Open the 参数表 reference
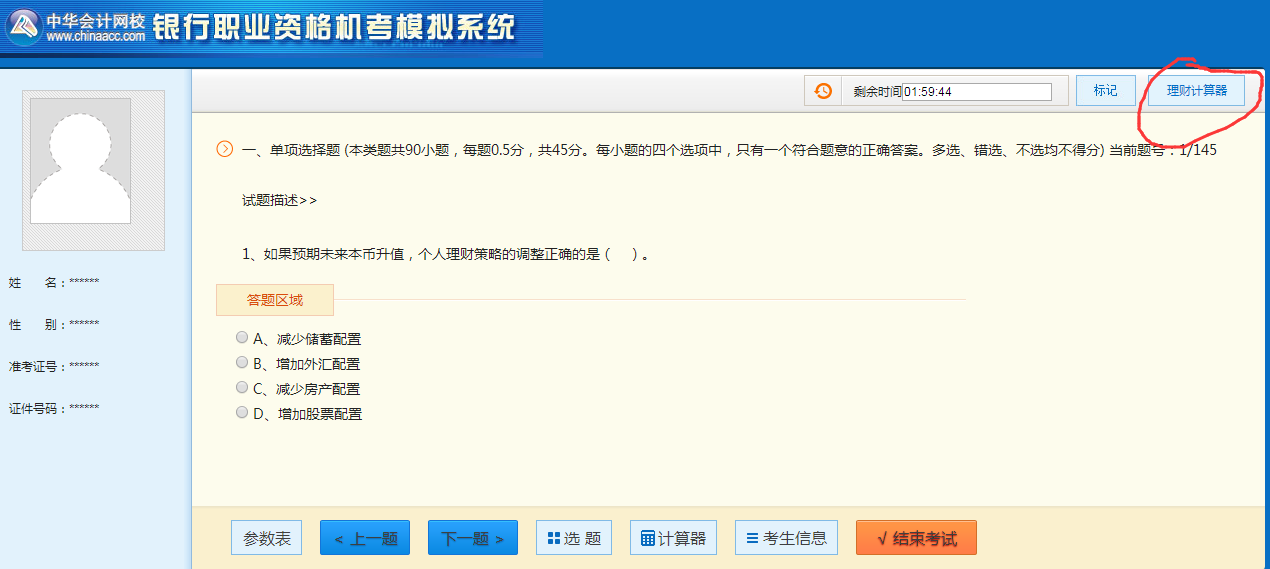 click(267, 538)
